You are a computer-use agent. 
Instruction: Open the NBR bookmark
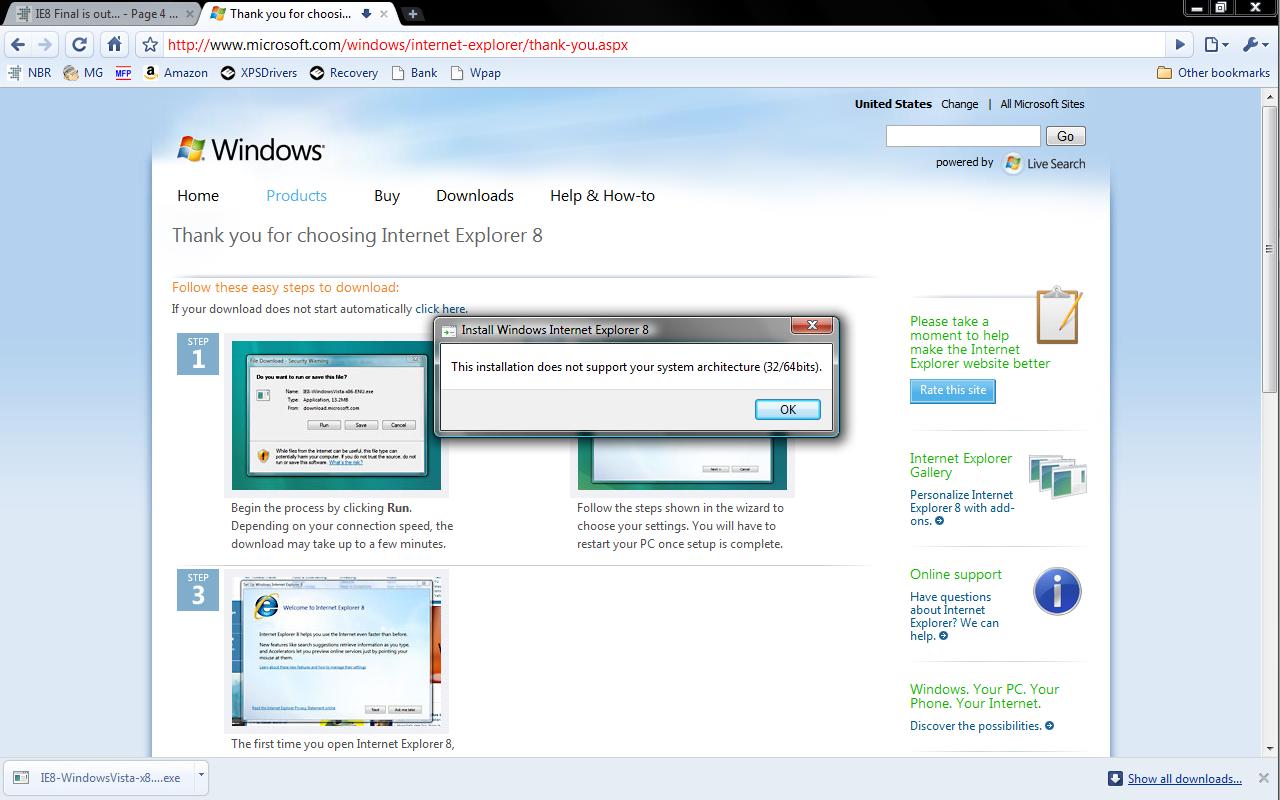29,73
